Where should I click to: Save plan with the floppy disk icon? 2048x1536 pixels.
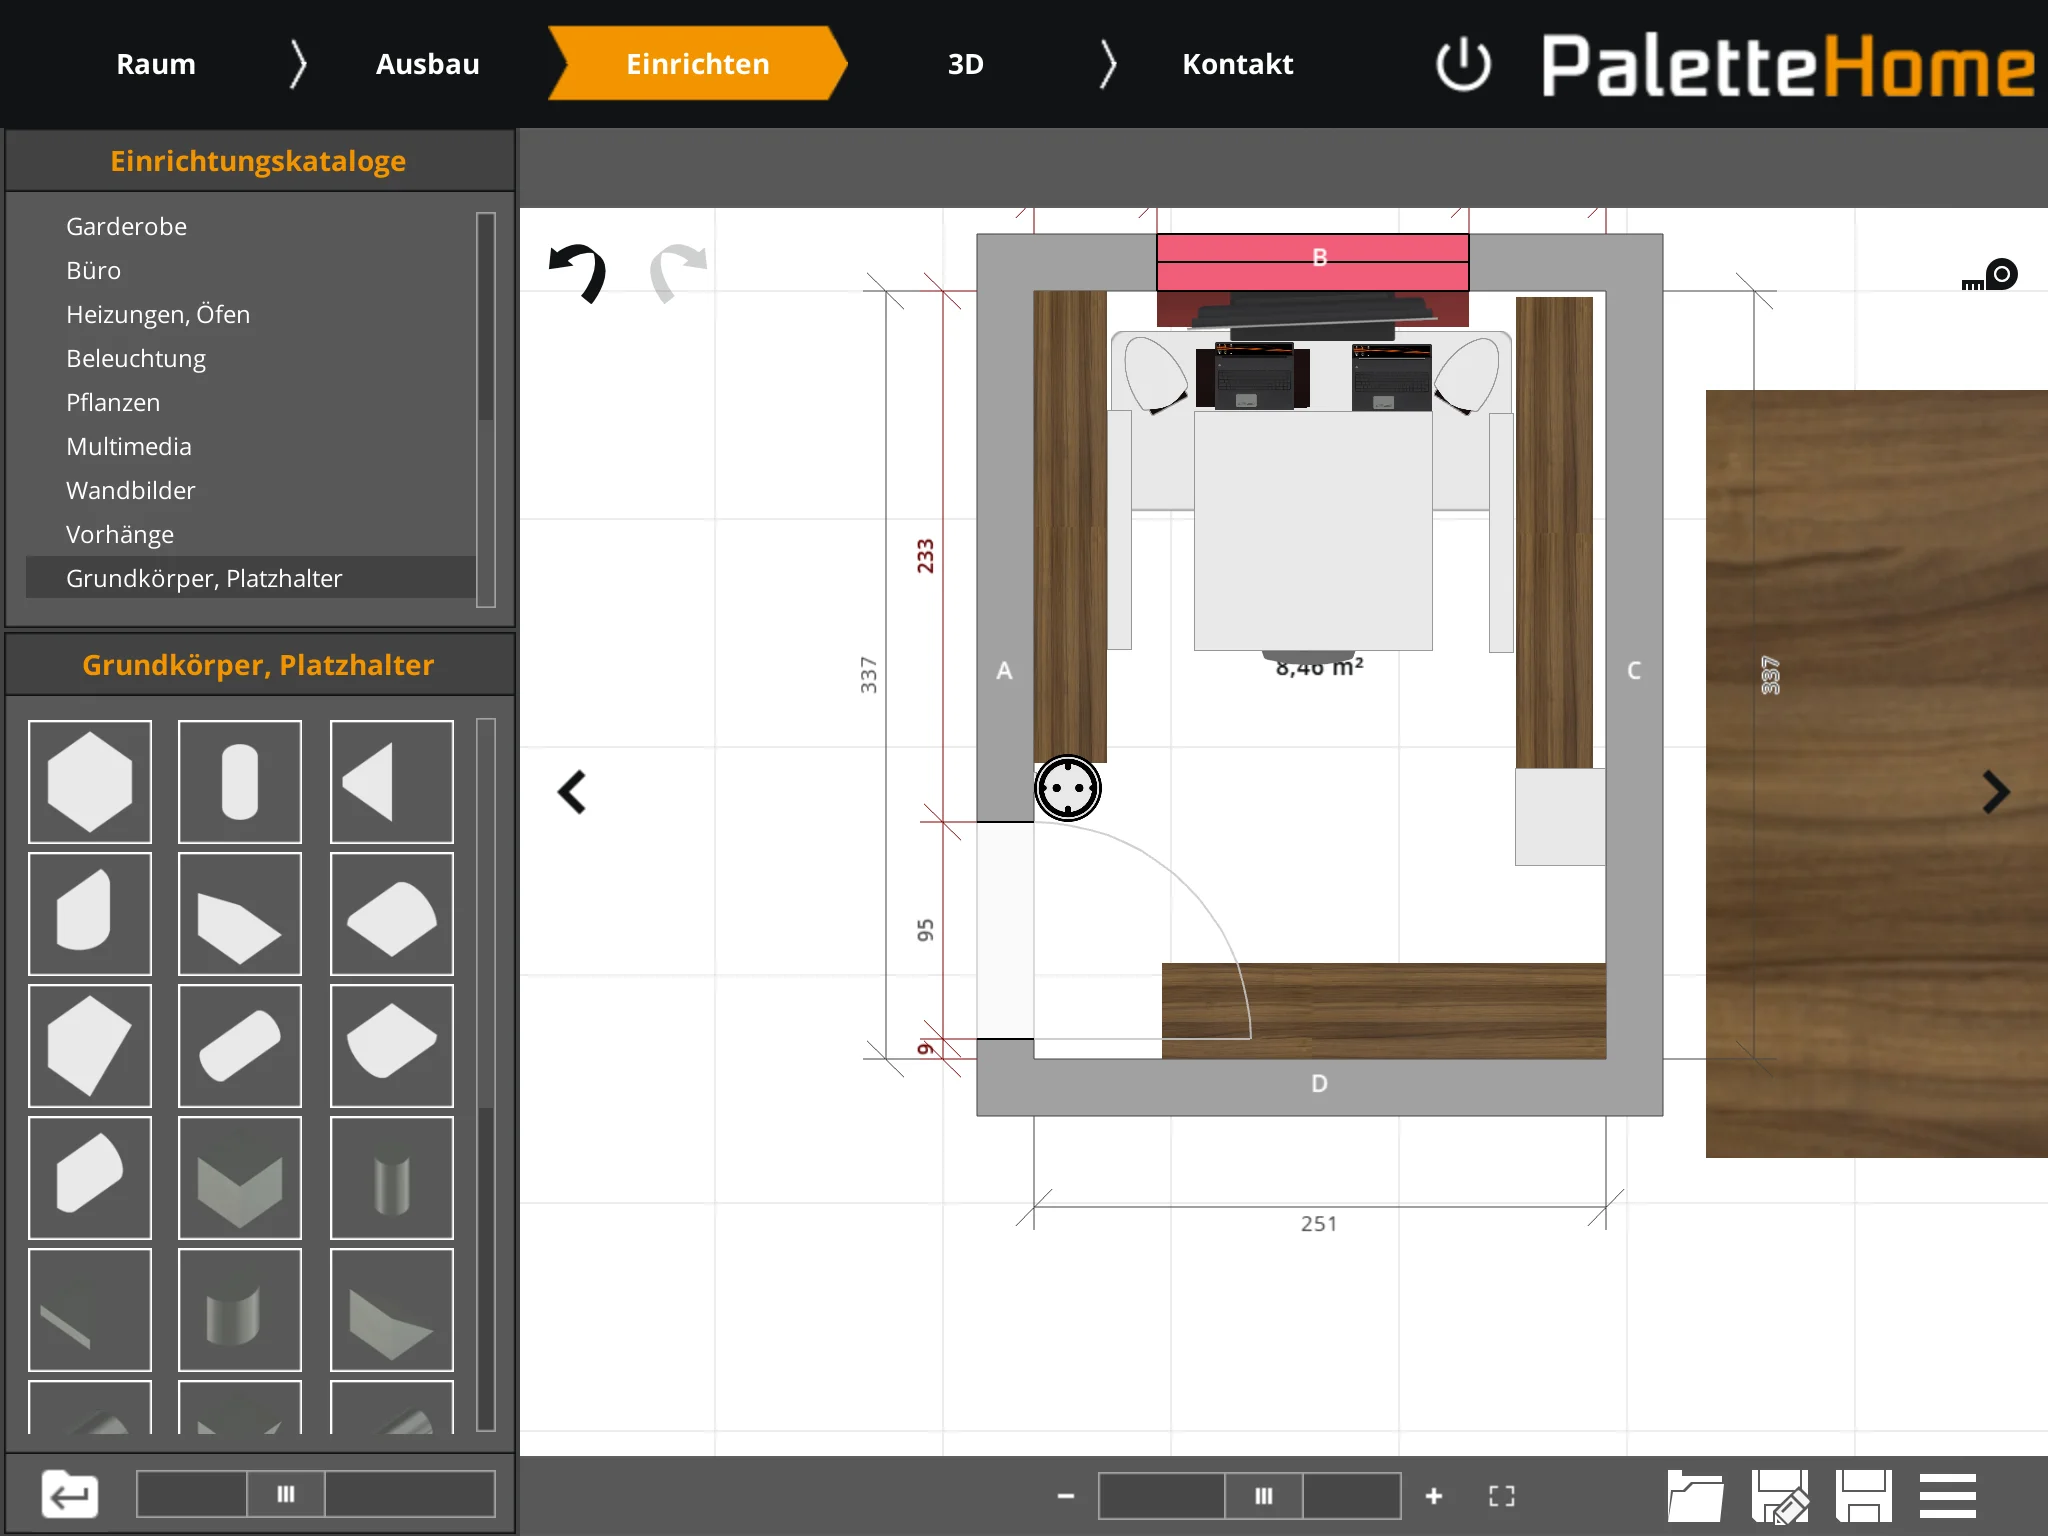click(x=1863, y=1496)
